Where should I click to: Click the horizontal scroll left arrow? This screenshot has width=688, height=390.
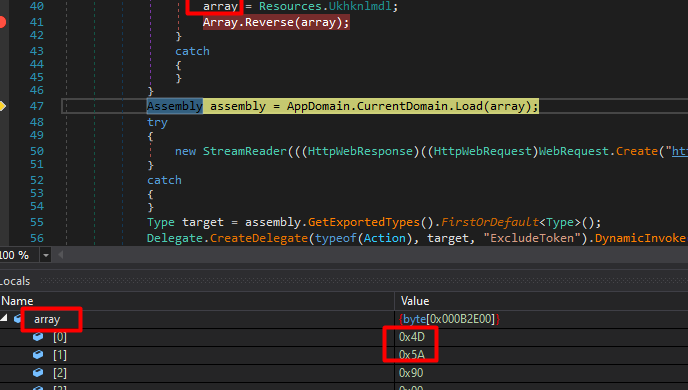(x=61, y=255)
